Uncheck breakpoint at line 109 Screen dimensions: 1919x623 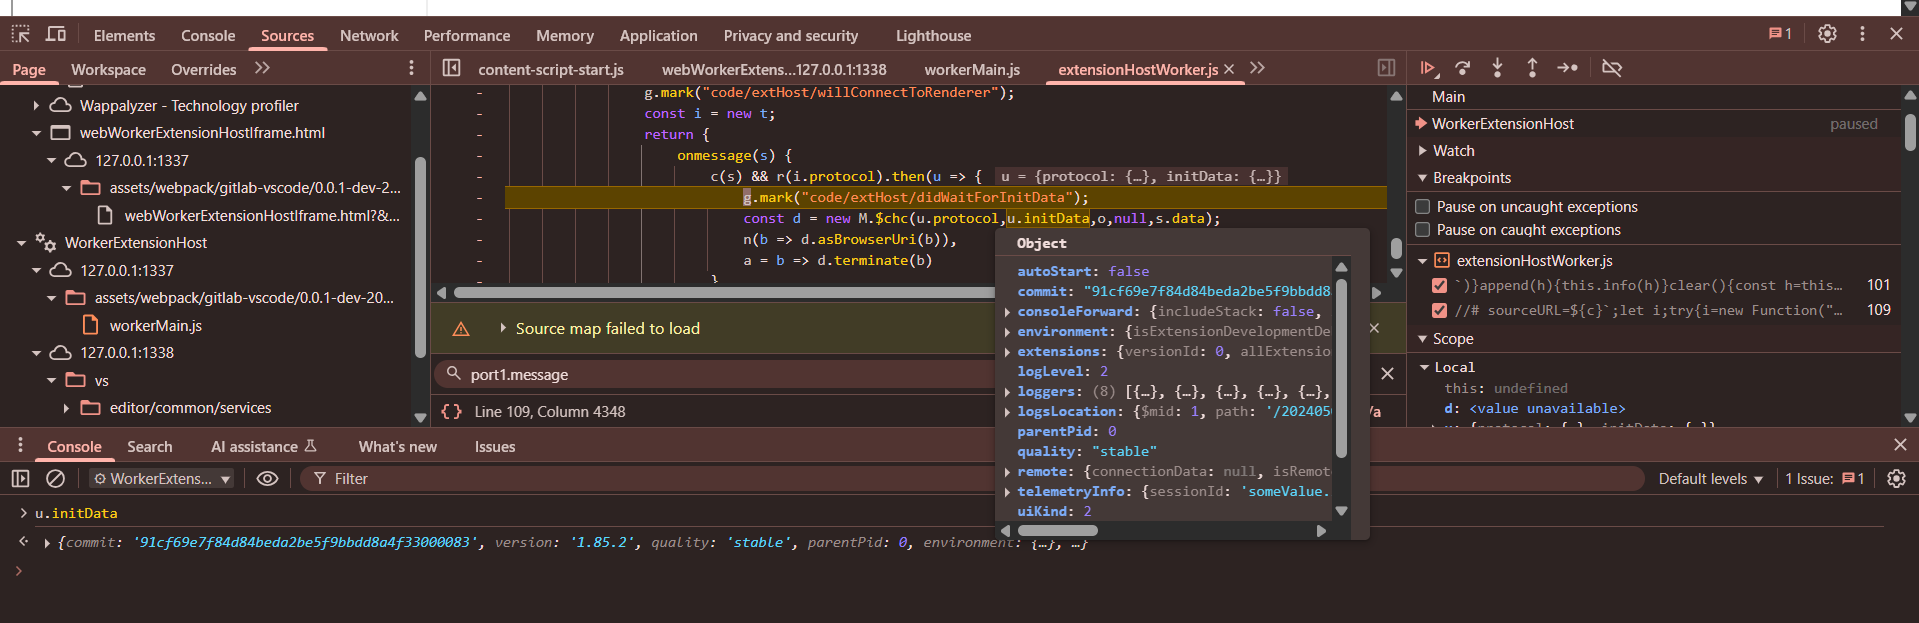pyautogui.click(x=1440, y=310)
